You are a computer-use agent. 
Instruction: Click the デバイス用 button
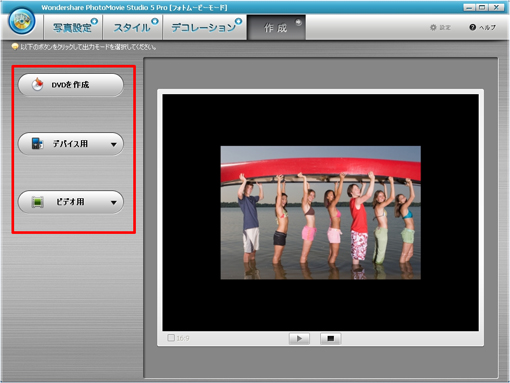coord(71,144)
